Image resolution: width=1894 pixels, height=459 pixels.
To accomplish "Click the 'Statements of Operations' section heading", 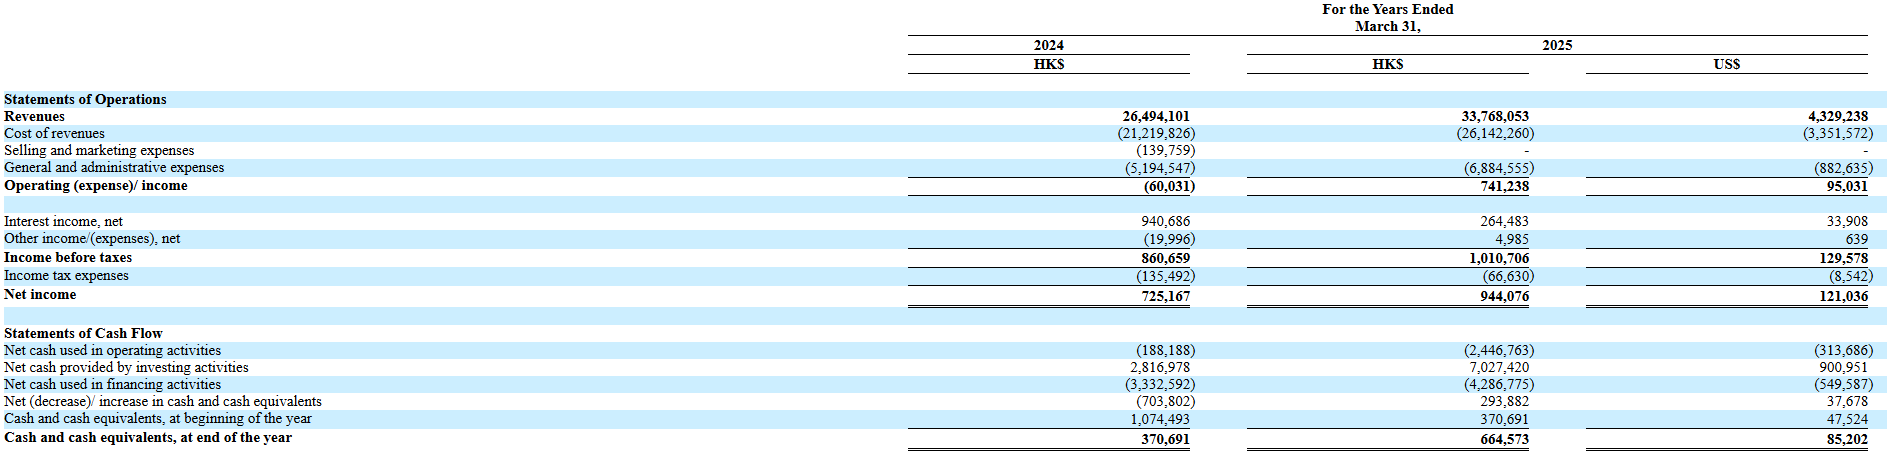I will (85, 99).
